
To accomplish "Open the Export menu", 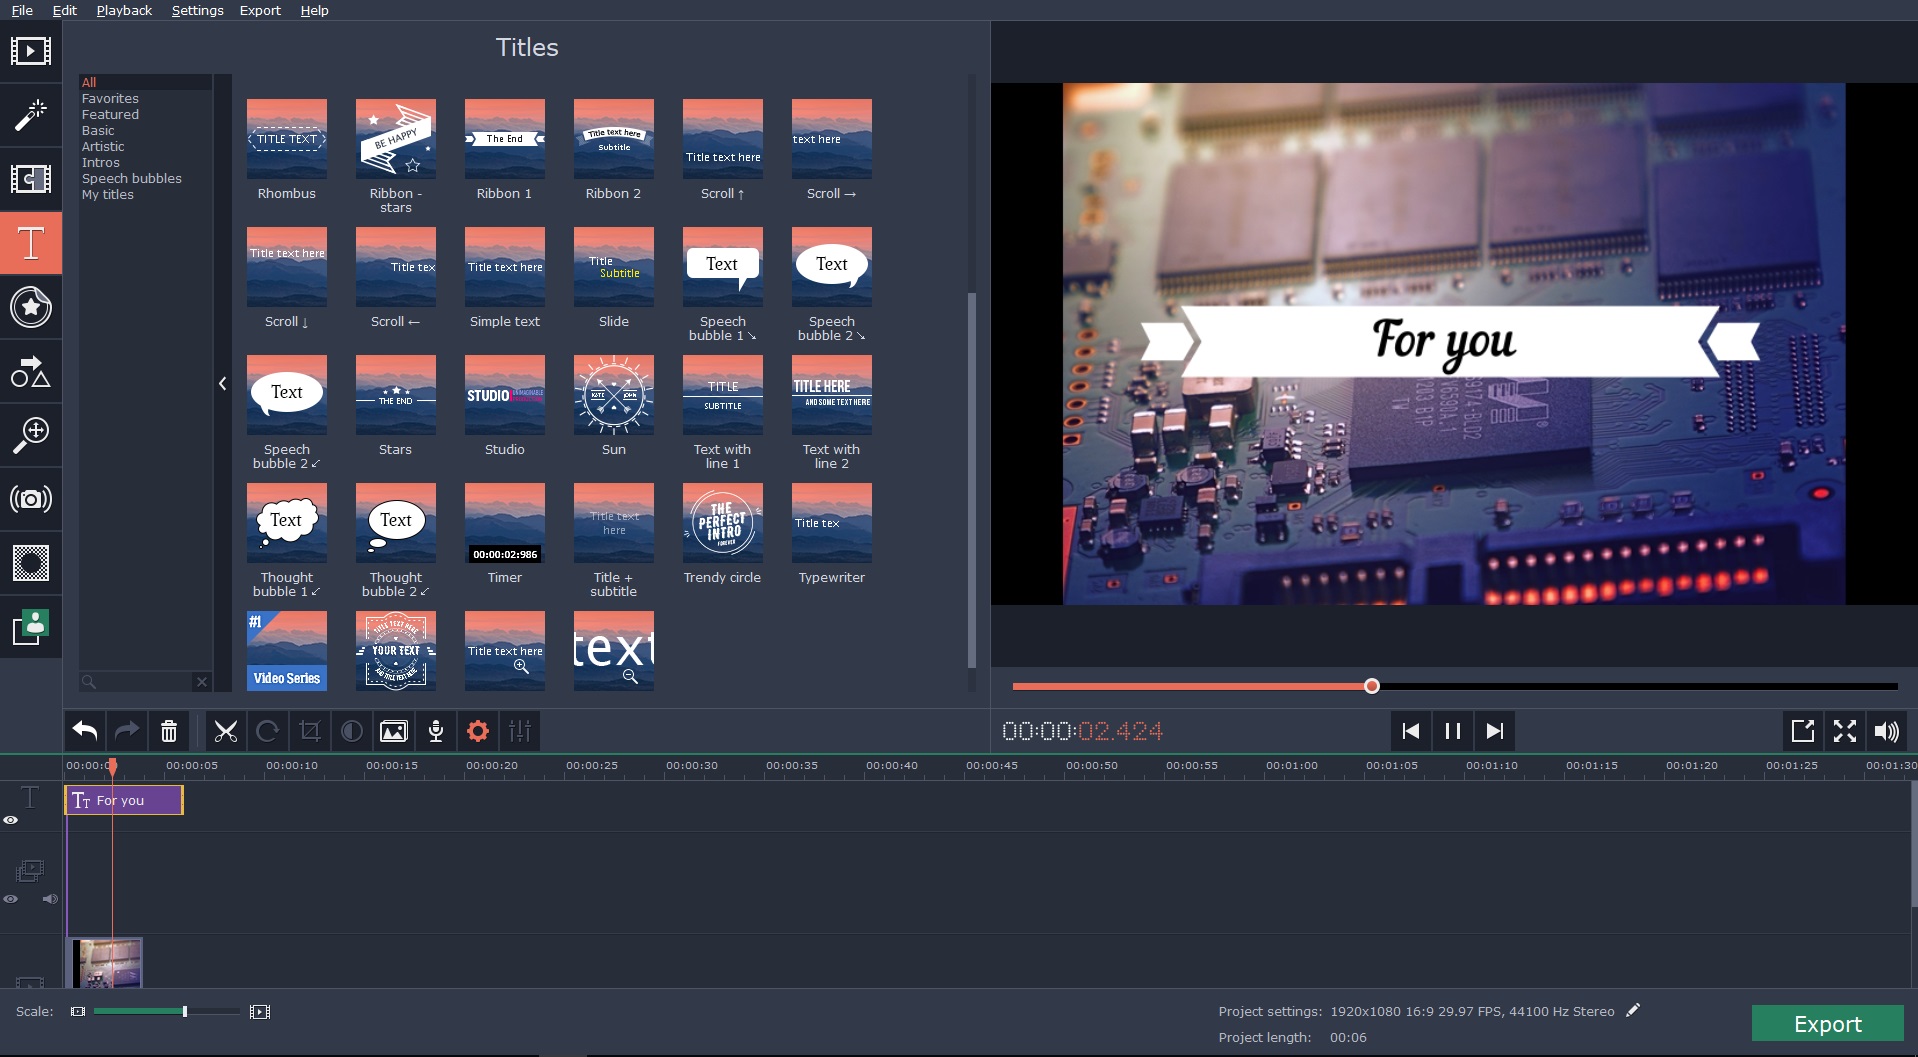I will (x=260, y=10).
